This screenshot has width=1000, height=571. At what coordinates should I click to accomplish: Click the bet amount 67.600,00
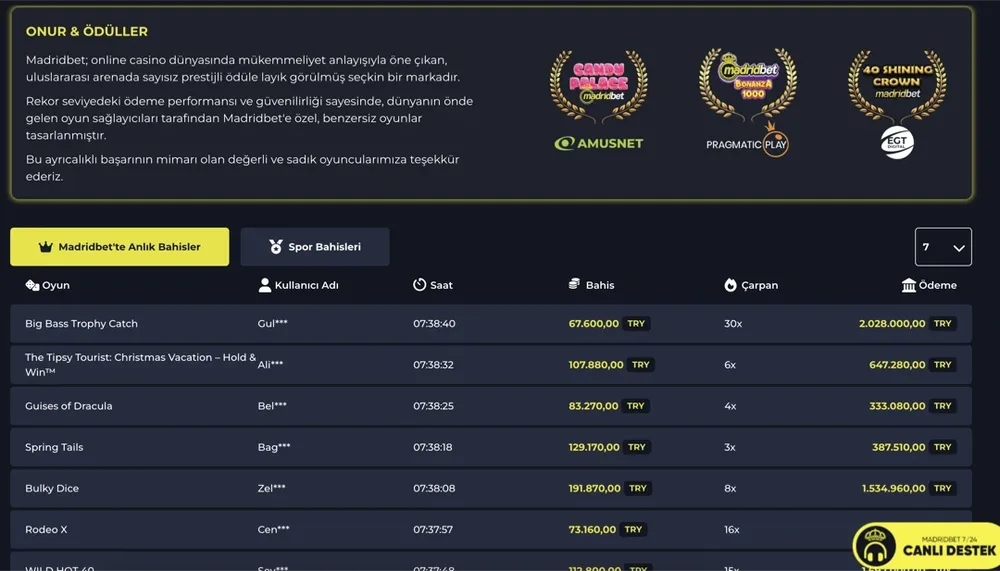click(x=594, y=323)
